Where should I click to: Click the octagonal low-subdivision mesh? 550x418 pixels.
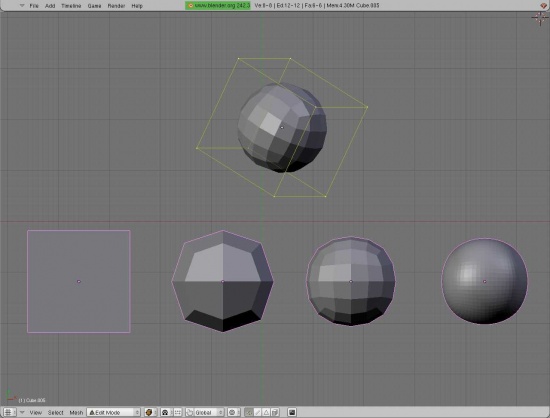[222, 281]
